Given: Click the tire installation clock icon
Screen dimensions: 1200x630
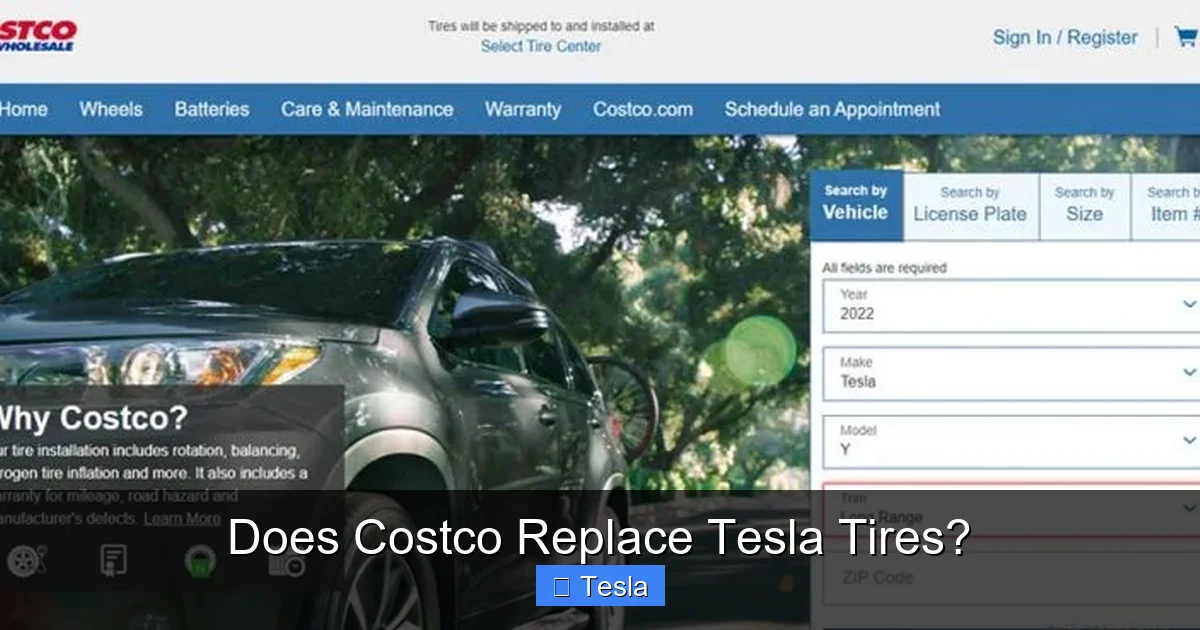Looking at the screenshot, I should pyautogui.click(x=285, y=560).
